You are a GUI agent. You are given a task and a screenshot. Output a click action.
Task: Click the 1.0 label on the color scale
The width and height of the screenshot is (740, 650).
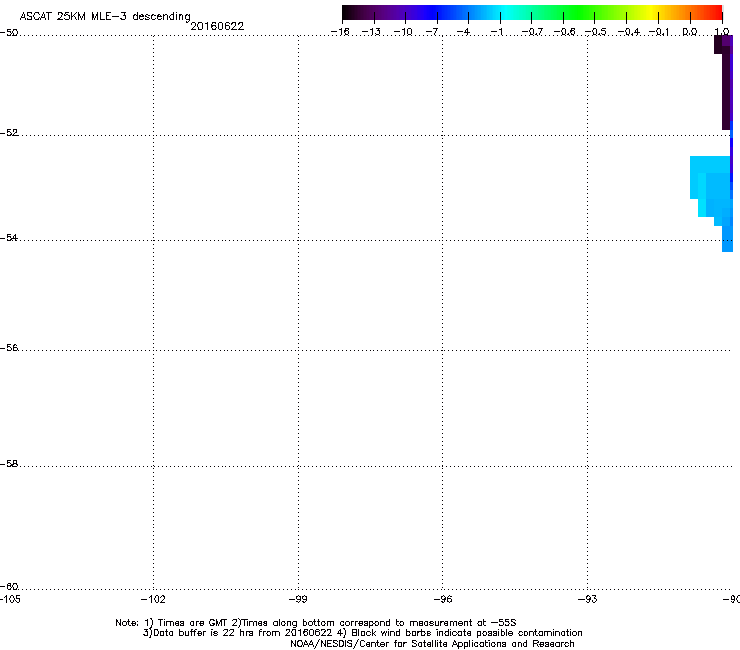(722, 32)
